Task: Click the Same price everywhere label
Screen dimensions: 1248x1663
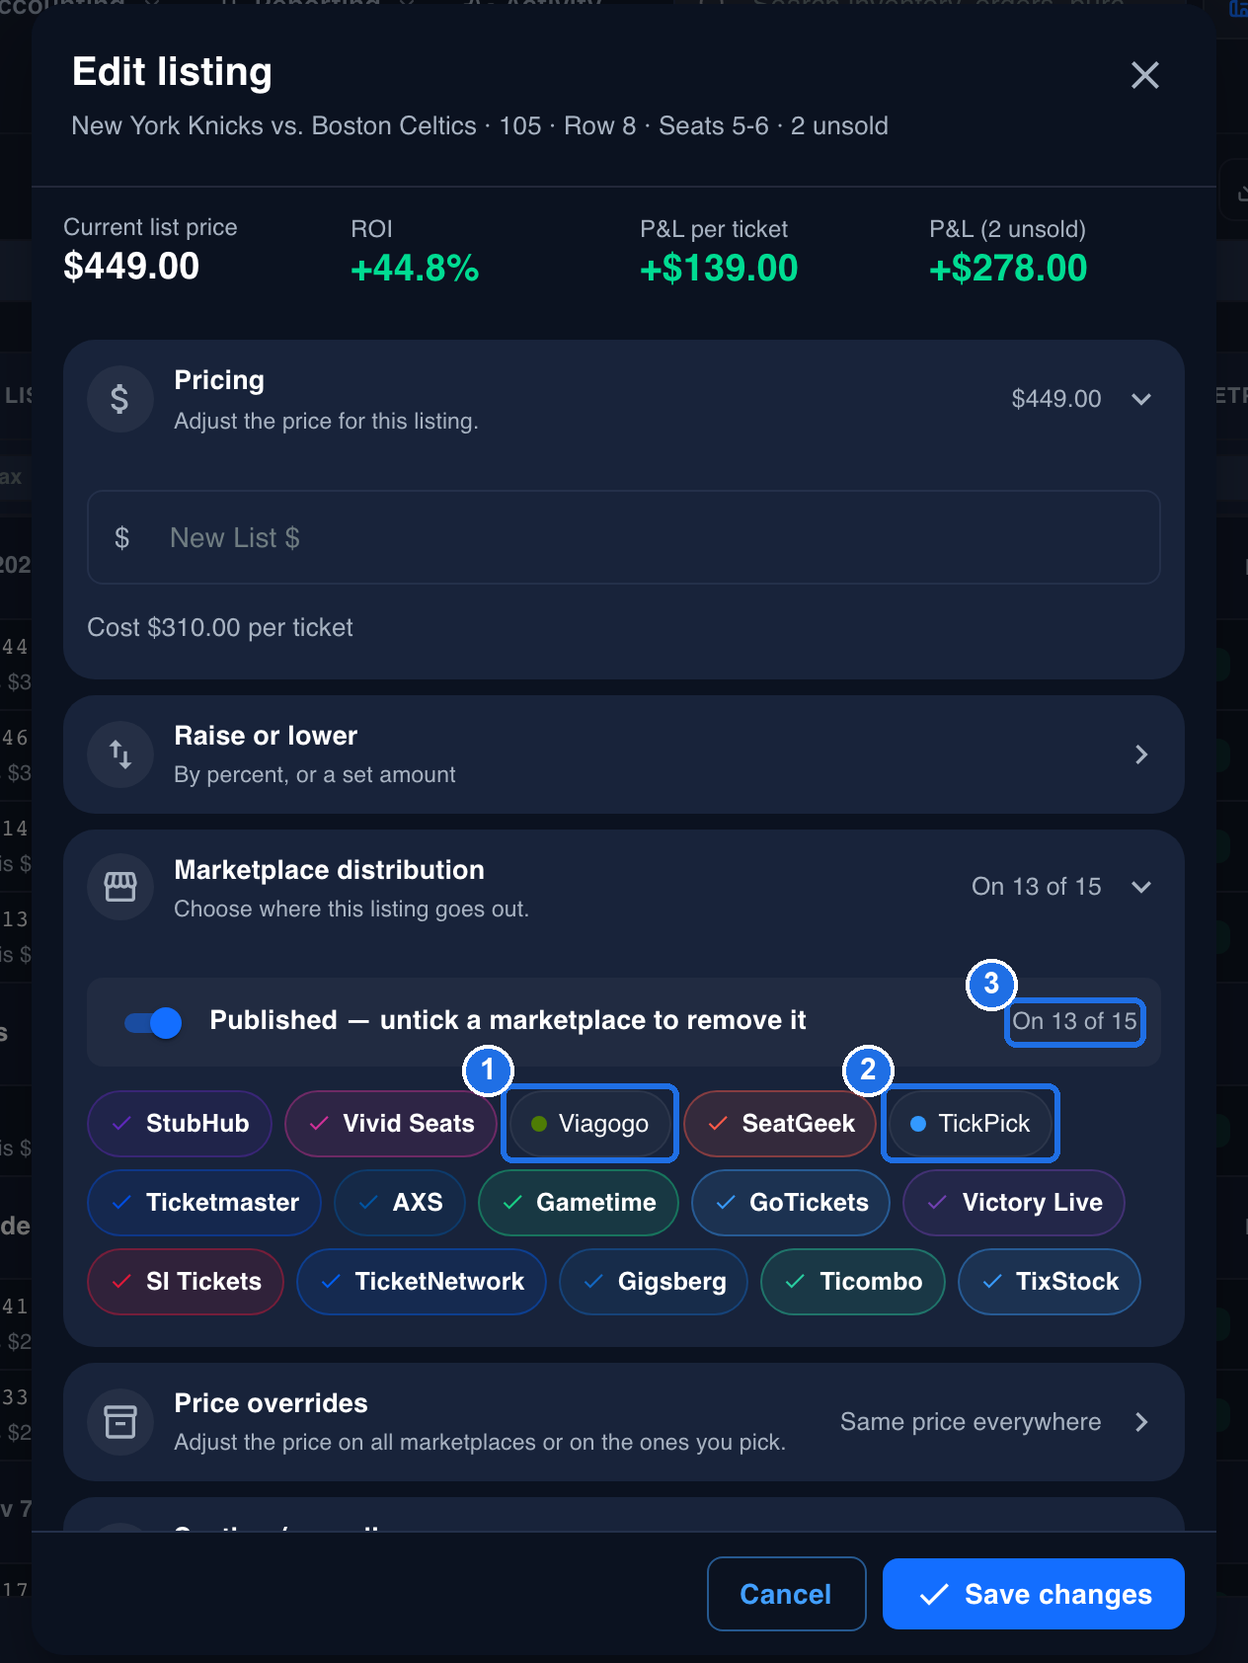Action: click(970, 1421)
